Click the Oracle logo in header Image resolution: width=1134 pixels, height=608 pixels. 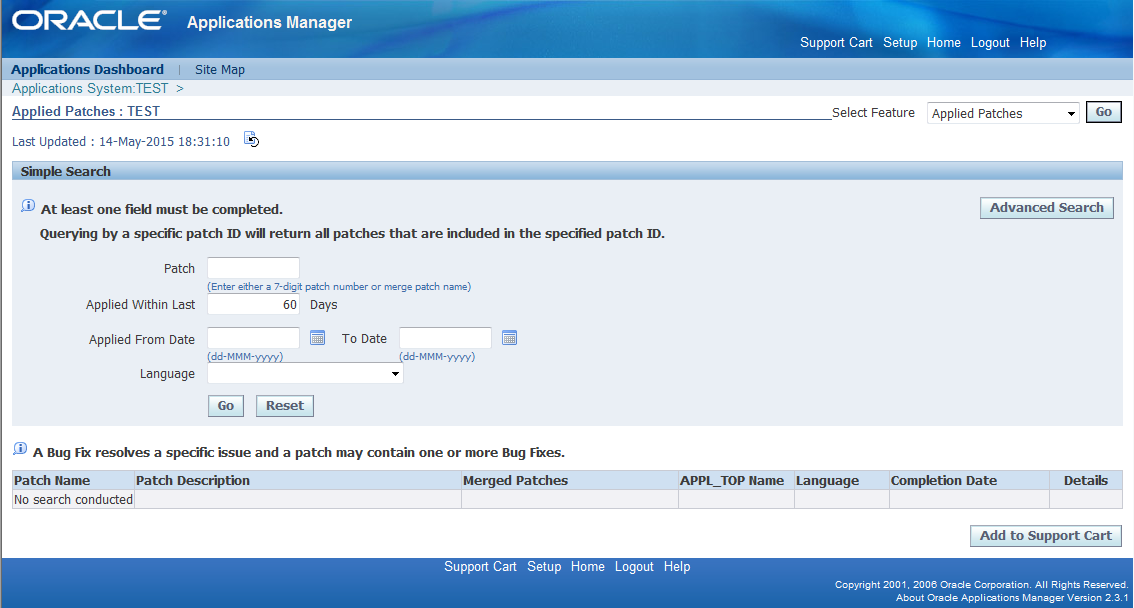coord(89,20)
